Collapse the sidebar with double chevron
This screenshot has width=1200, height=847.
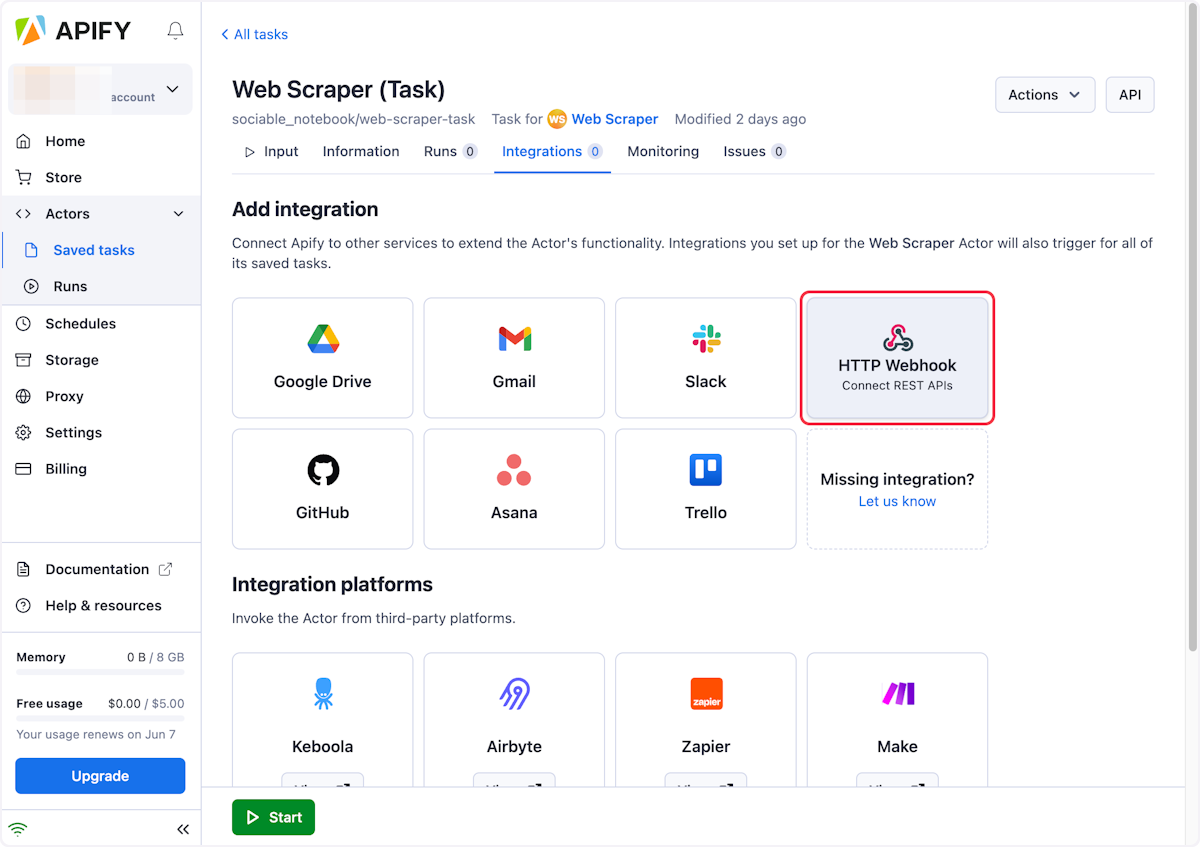coord(183,829)
